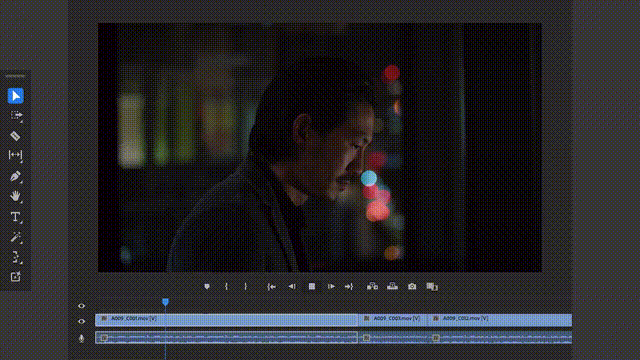
Task: Click the program monitor video preview
Action: [320, 147]
